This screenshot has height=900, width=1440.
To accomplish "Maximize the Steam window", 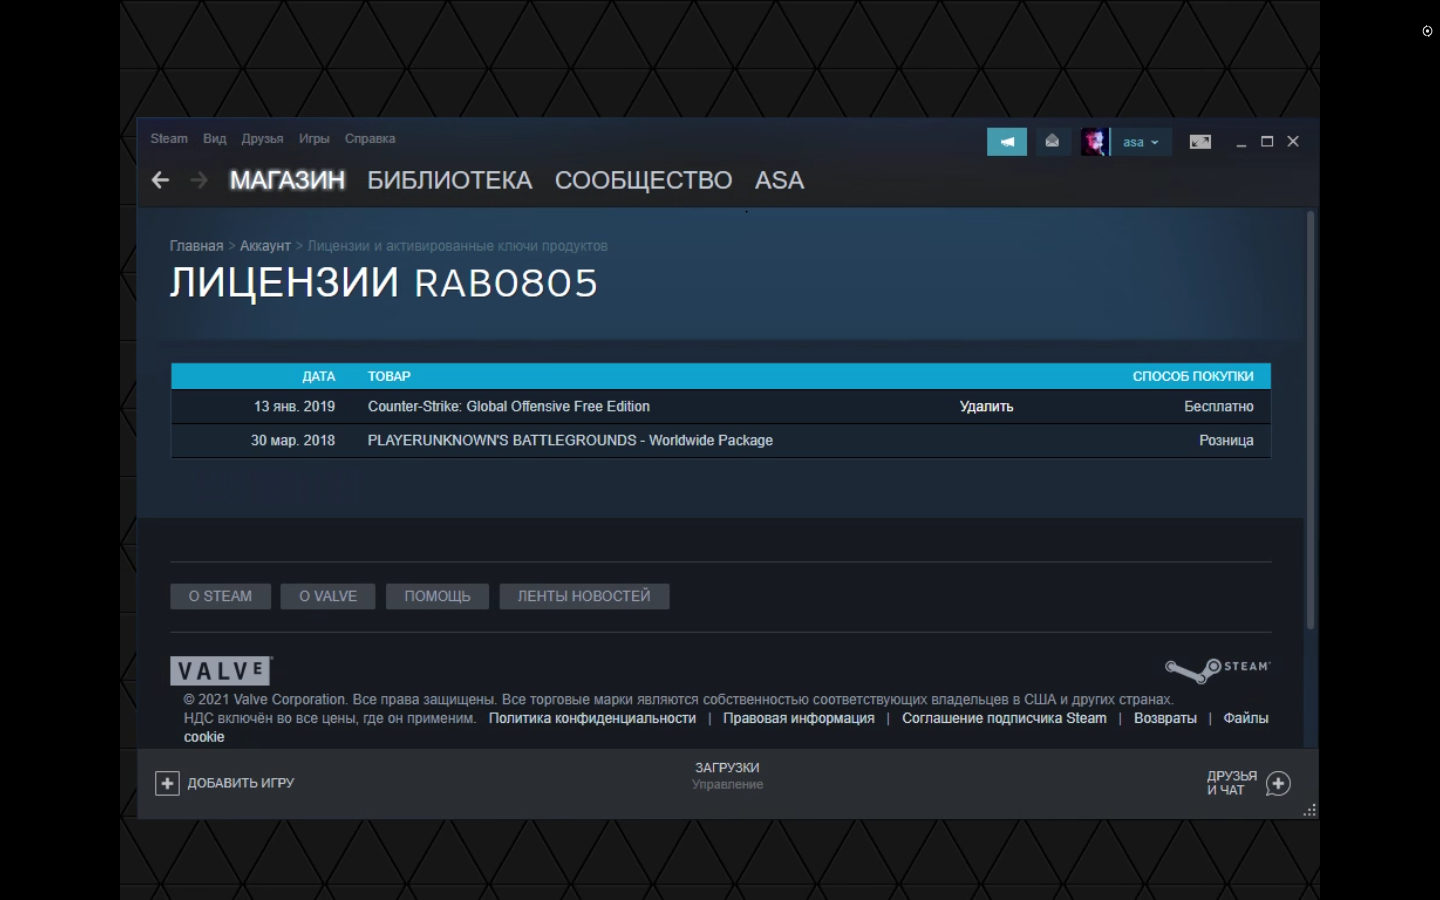I will [x=1267, y=142].
